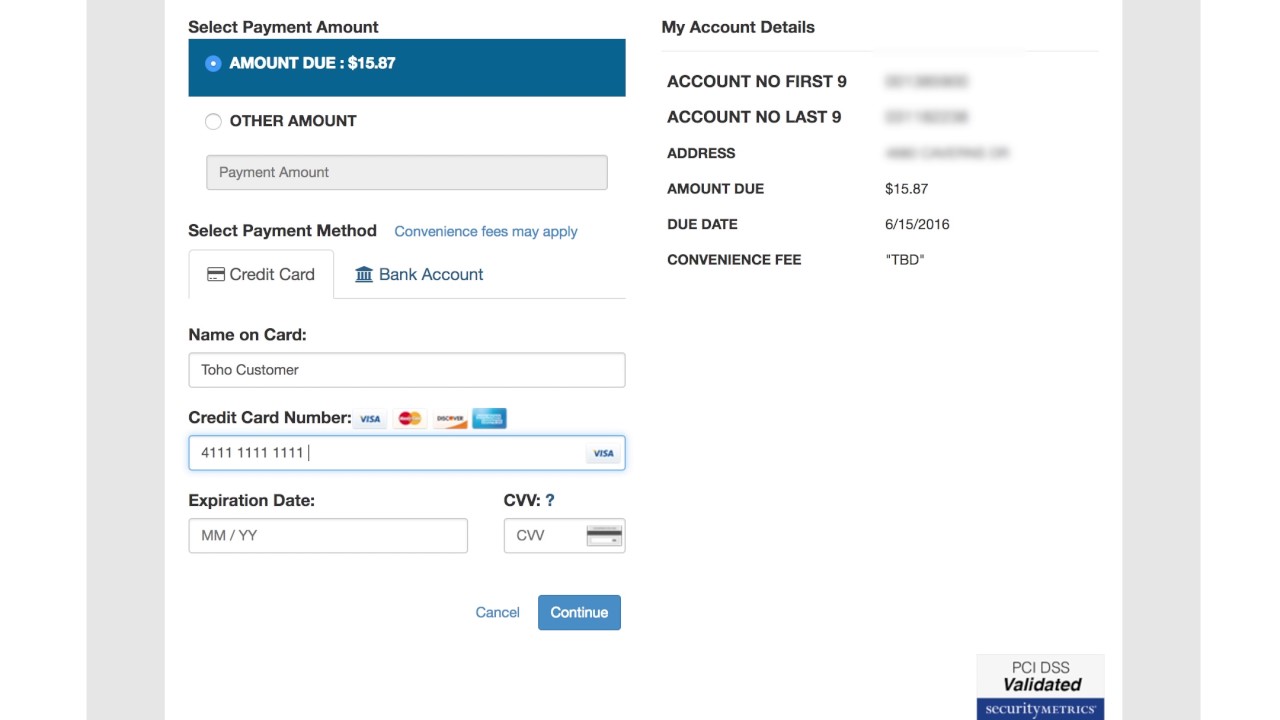
Task: Click the CVV help question mark
Action: tap(550, 500)
